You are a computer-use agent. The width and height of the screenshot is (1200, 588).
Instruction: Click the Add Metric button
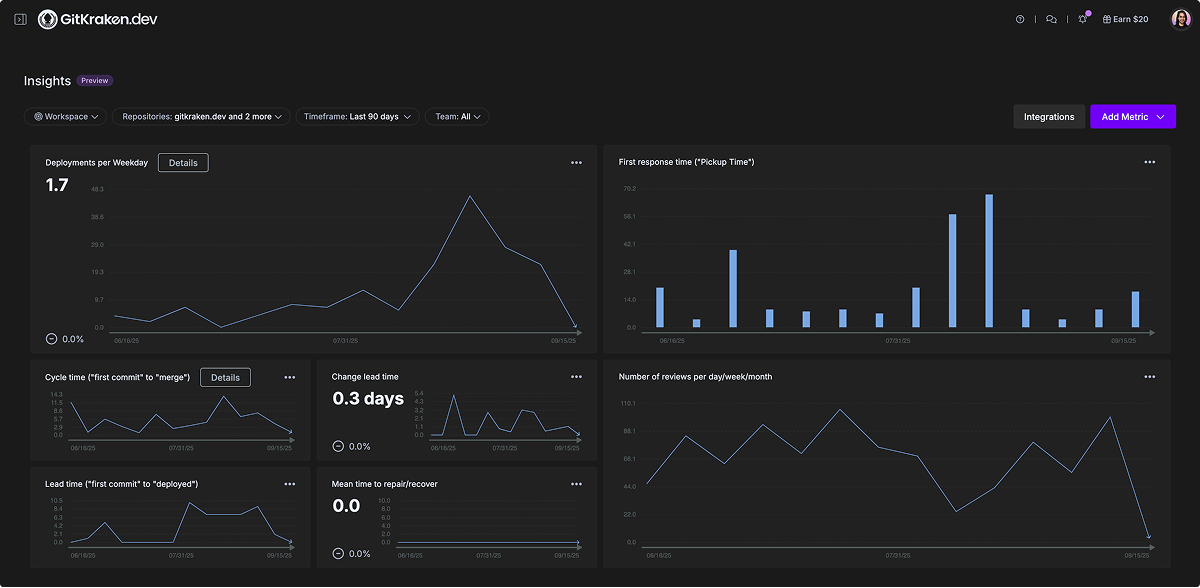click(1132, 117)
